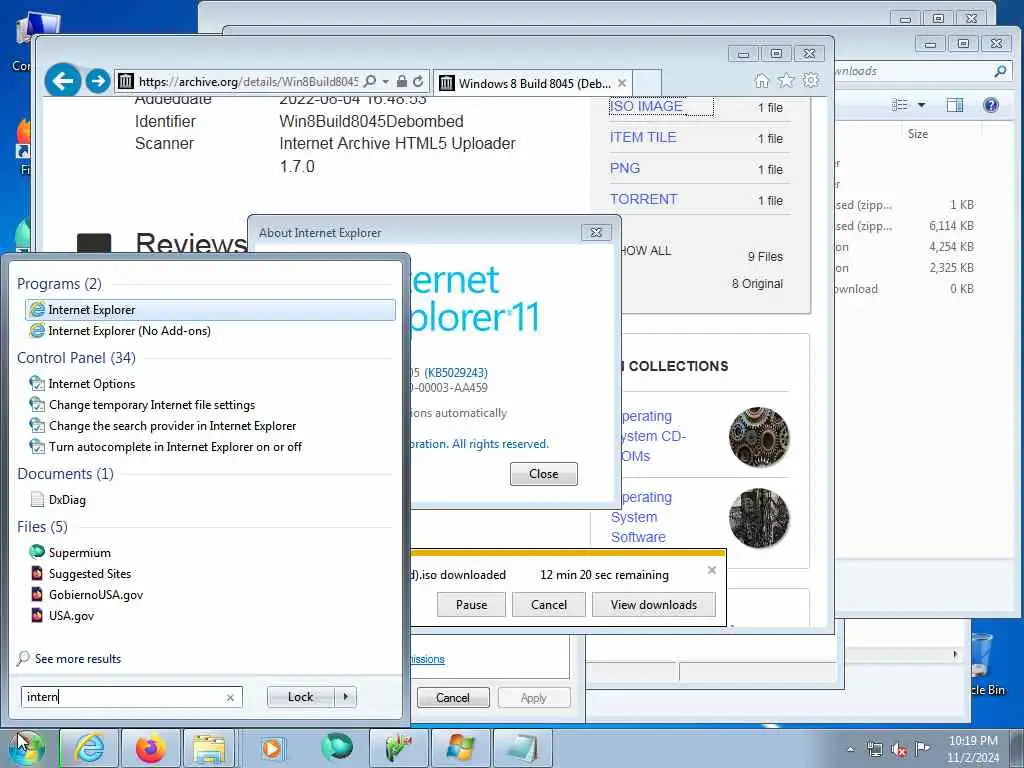This screenshot has width=1024, height=768.
Task: Click the Lock button in Start menu
Action: coord(300,697)
